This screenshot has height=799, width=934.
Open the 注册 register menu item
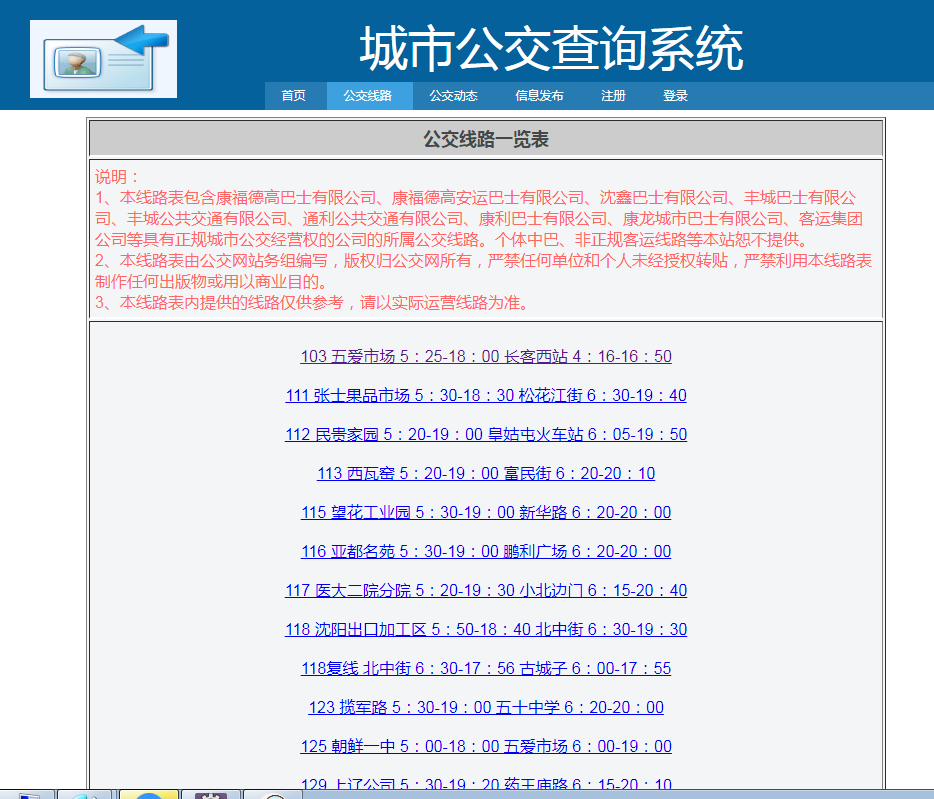pyautogui.click(x=613, y=96)
